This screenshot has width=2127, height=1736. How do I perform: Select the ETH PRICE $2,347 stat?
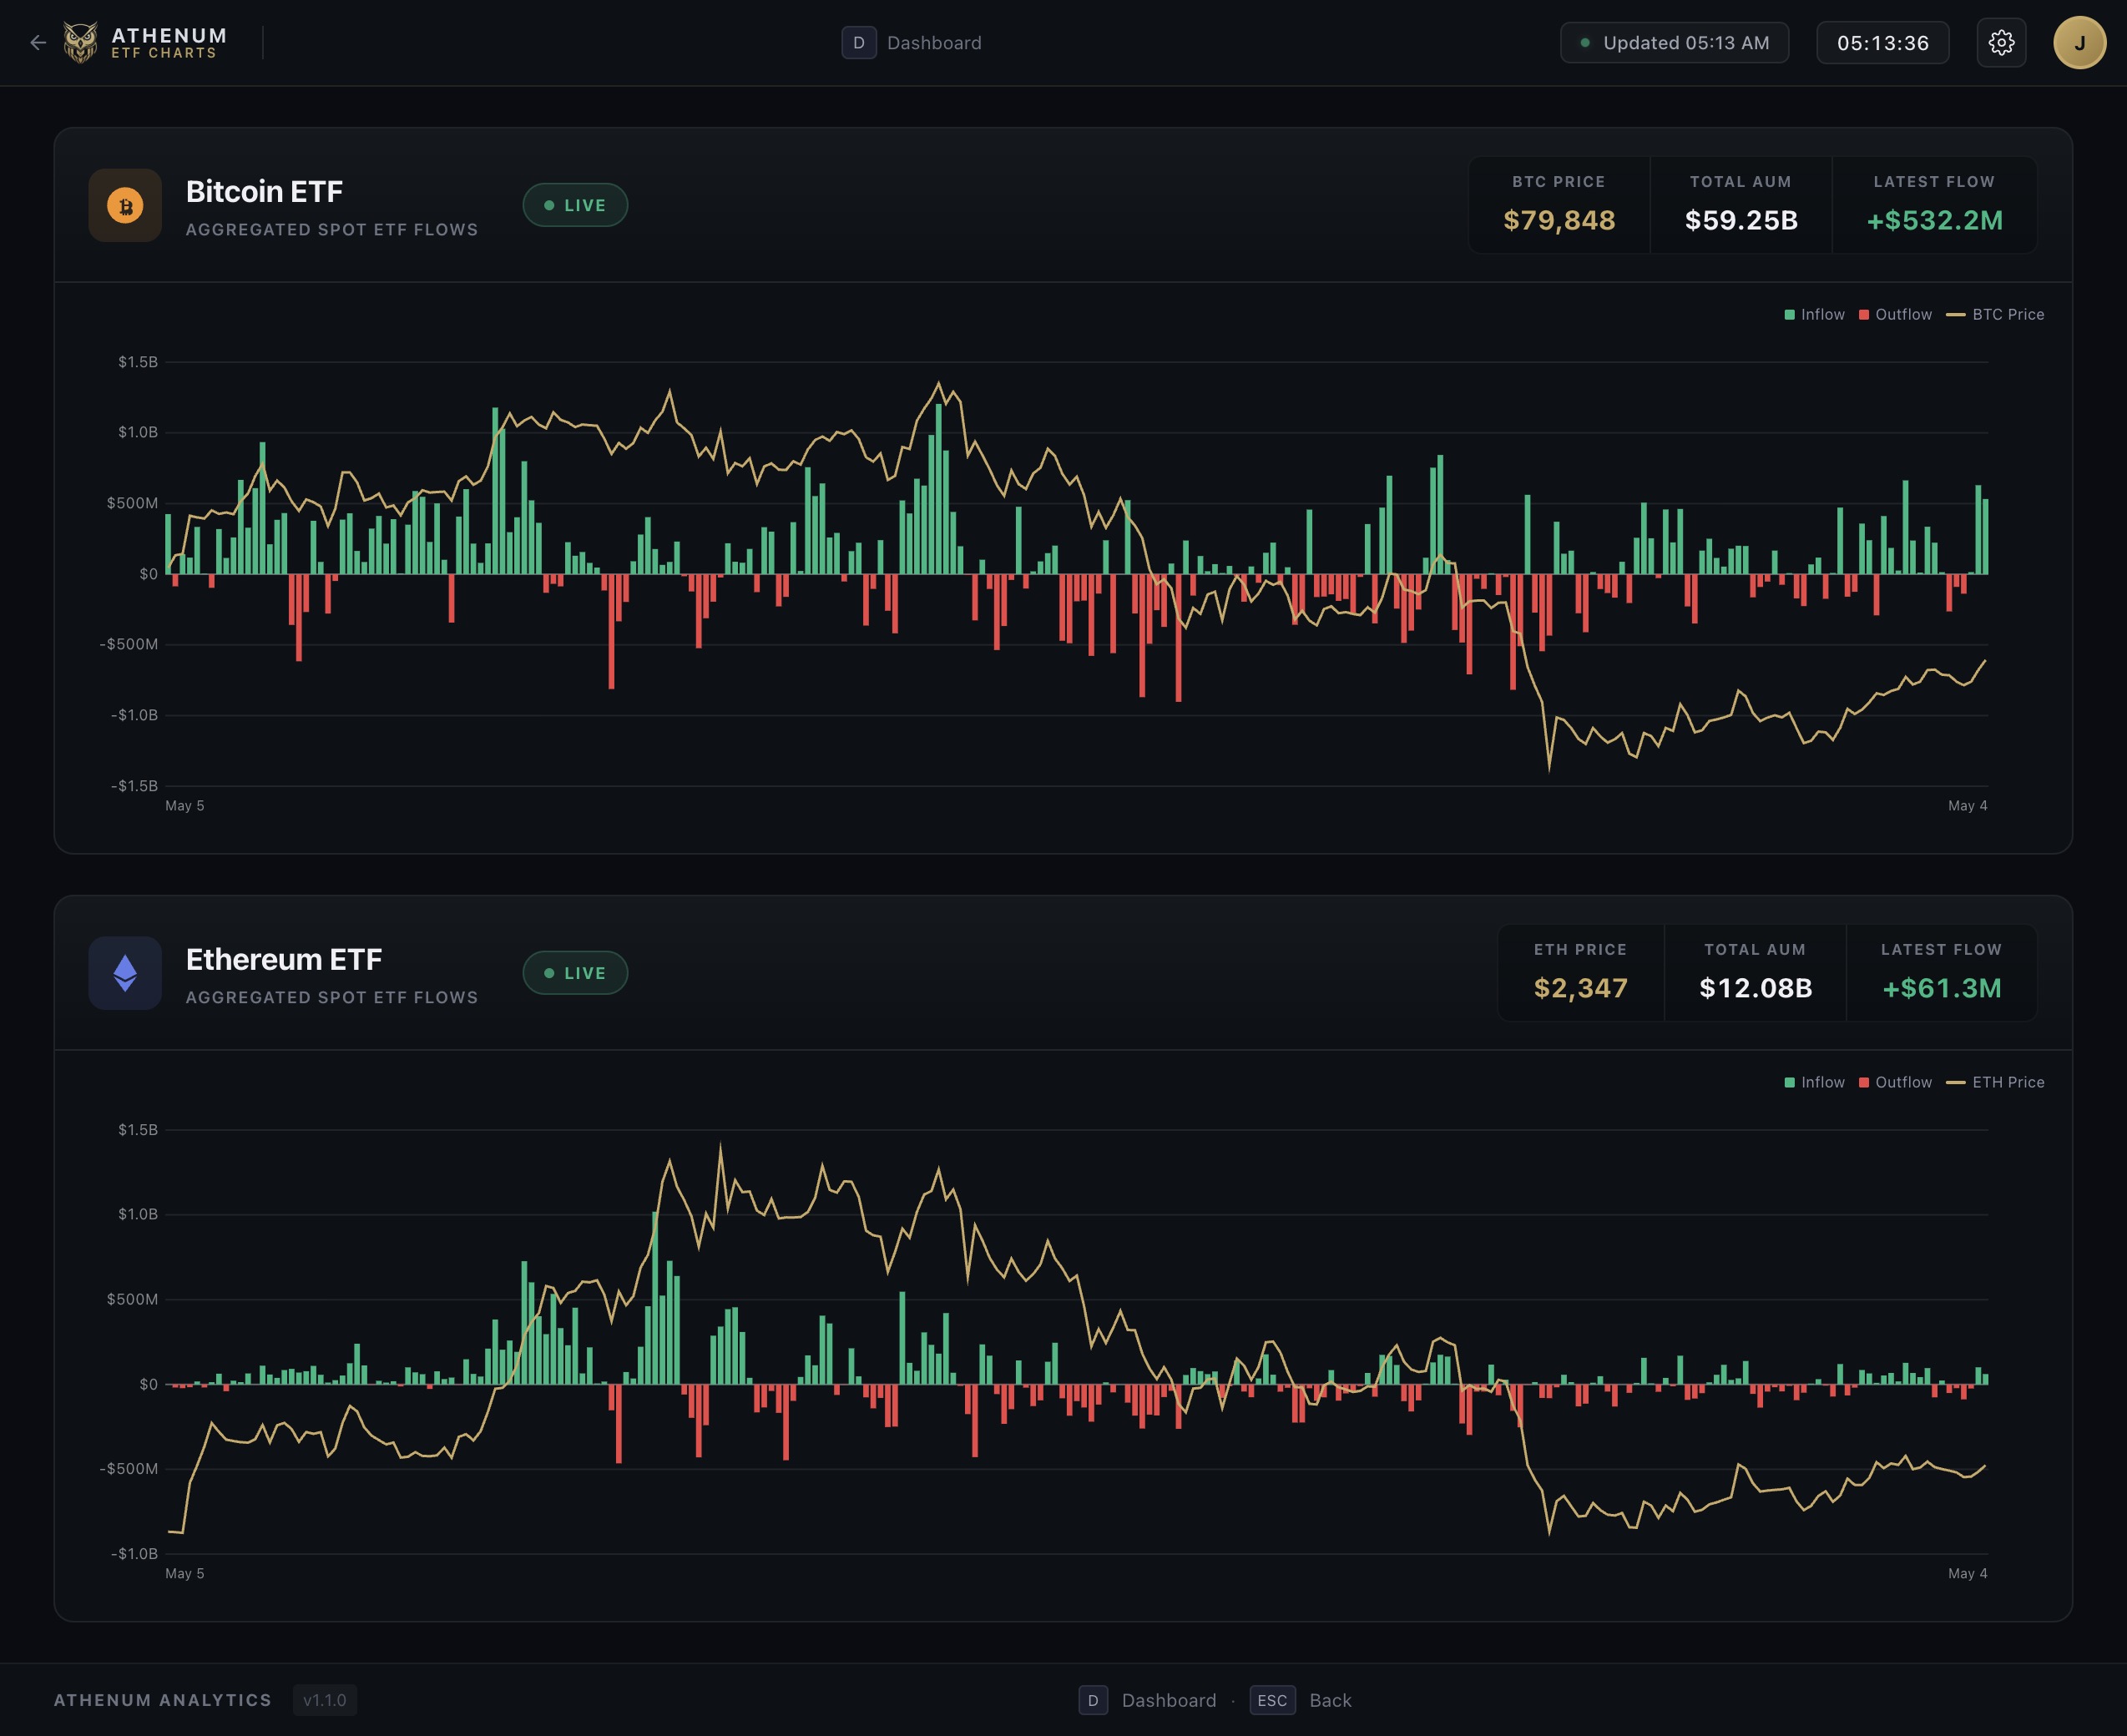[x=1581, y=973]
